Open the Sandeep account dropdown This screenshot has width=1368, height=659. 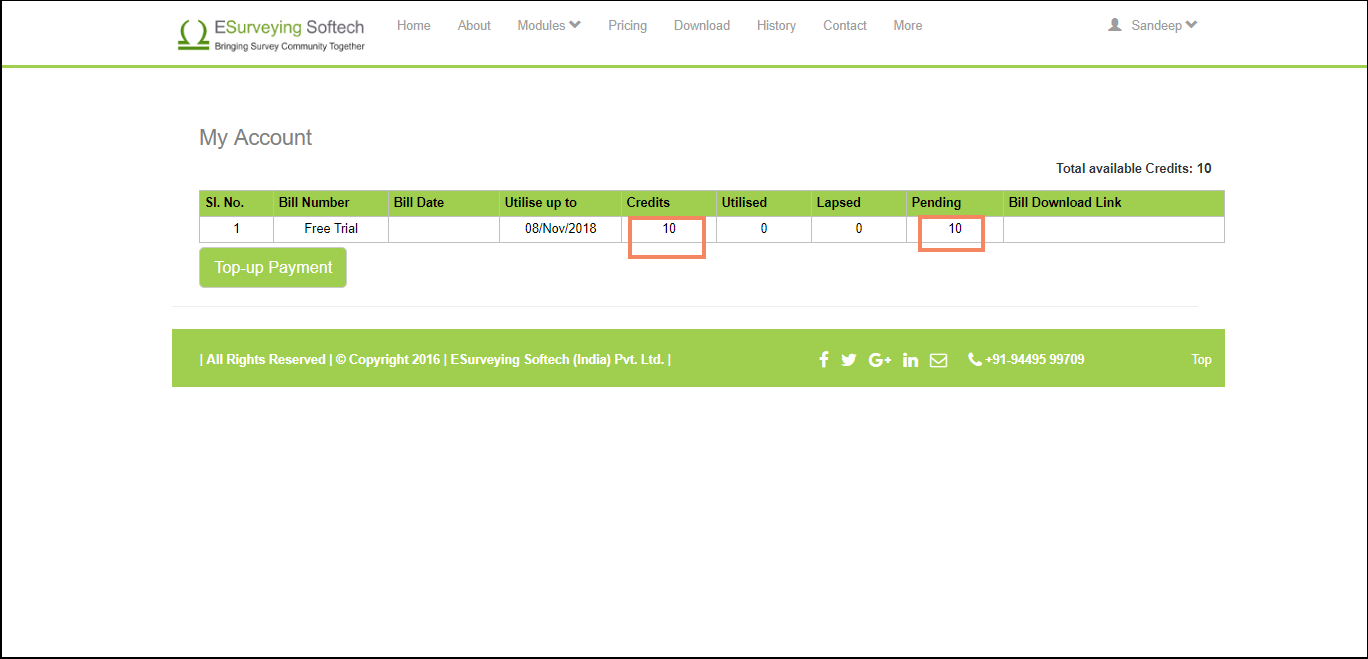point(1164,25)
